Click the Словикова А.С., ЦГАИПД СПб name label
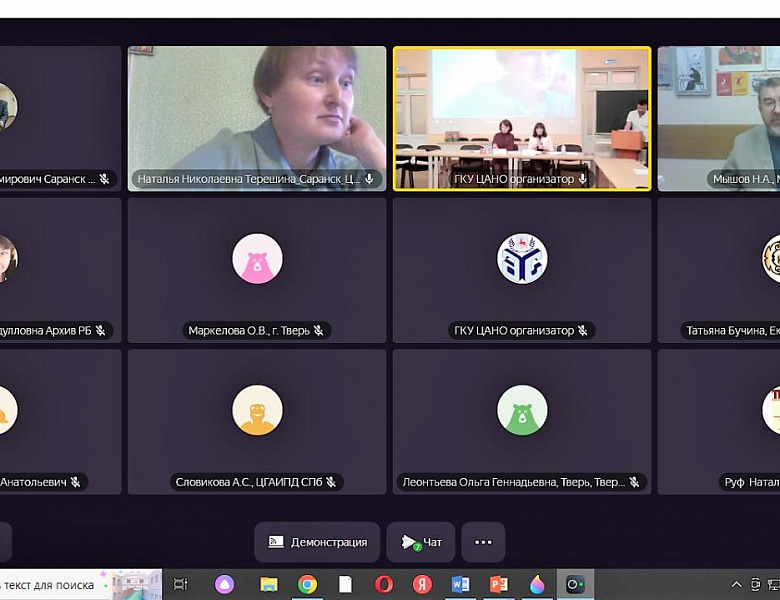780x600 pixels. tap(249, 482)
